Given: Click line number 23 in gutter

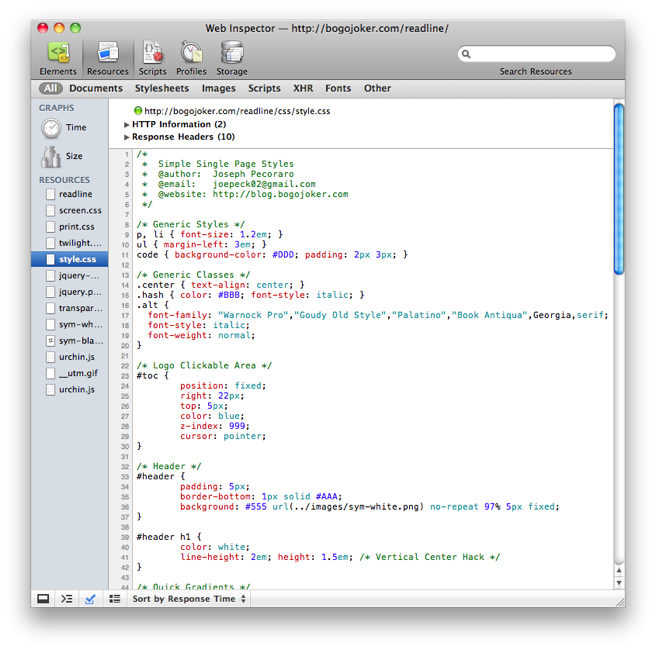Looking at the screenshot, I should click(x=125, y=376).
